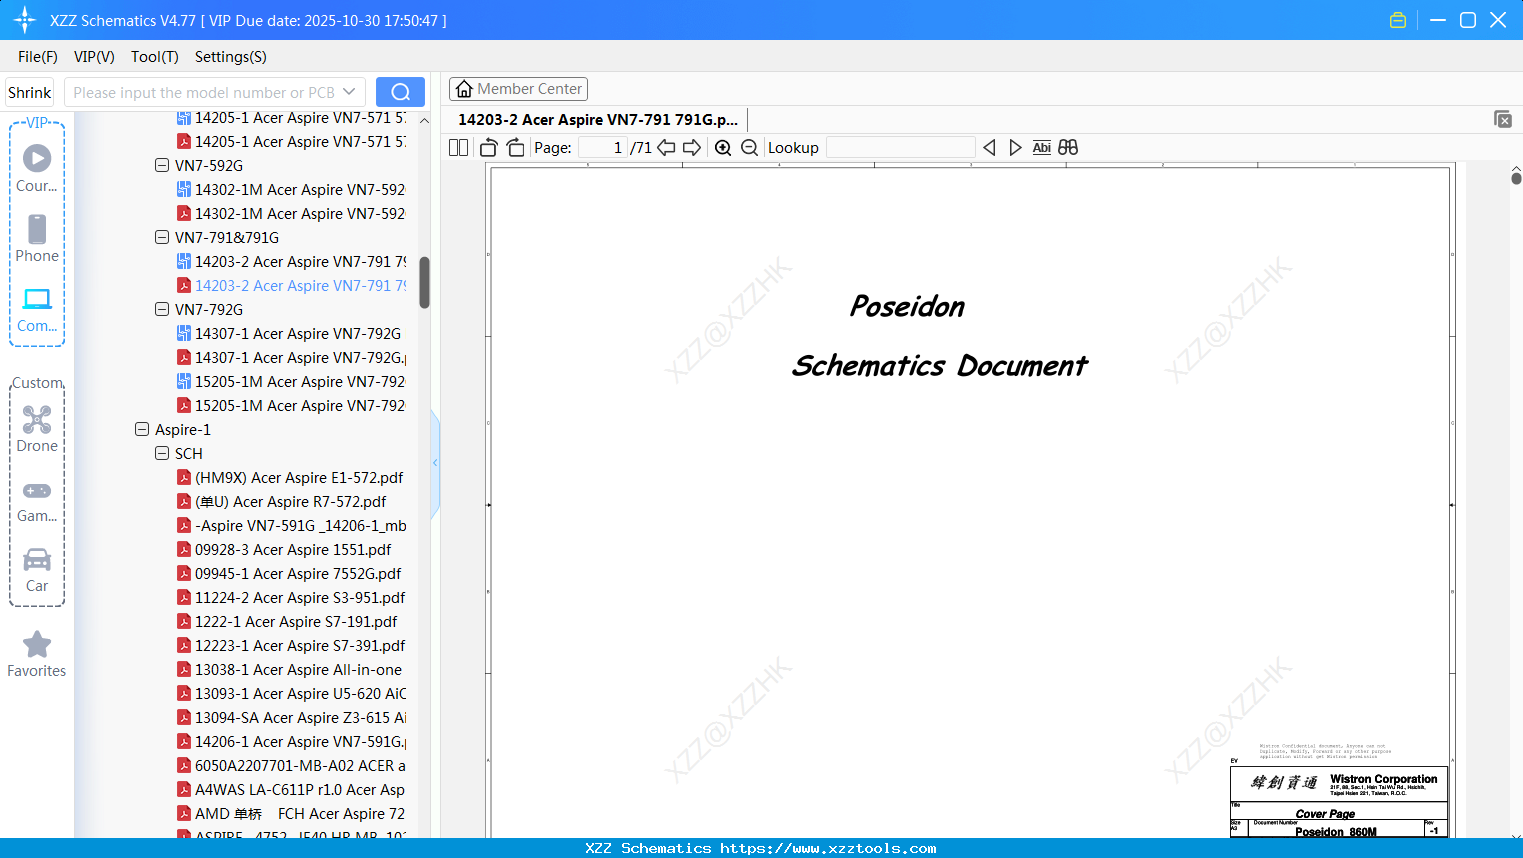Image resolution: width=1523 pixels, height=858 pixels.
Task: Open the 14302-1M VN7-592 file with red PDF icon
Action: (x=291, y=213)
